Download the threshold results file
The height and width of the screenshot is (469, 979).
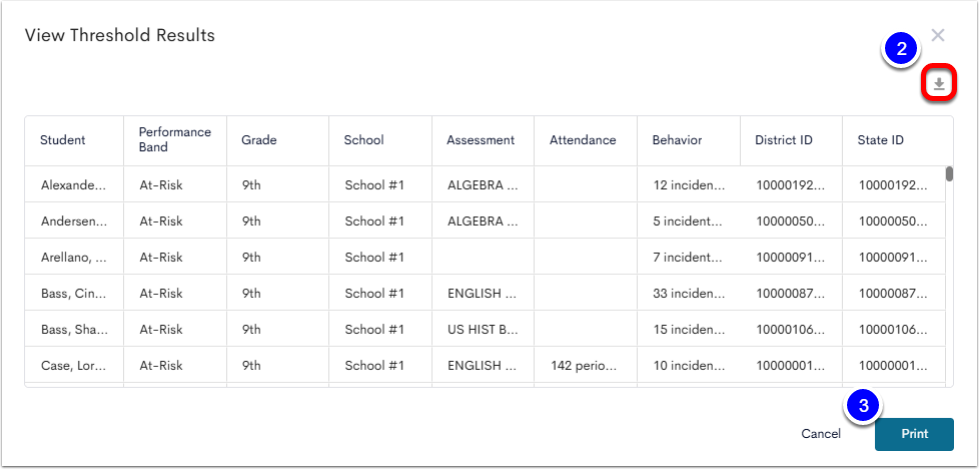939,84
